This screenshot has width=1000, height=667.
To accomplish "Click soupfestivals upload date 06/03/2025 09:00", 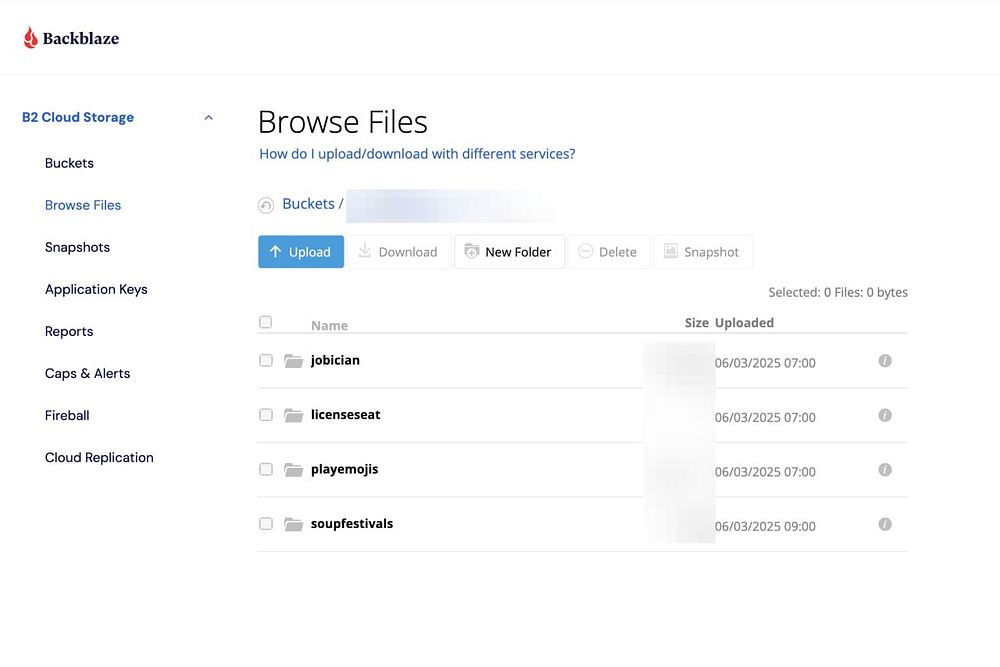I will tap(765, 527).
